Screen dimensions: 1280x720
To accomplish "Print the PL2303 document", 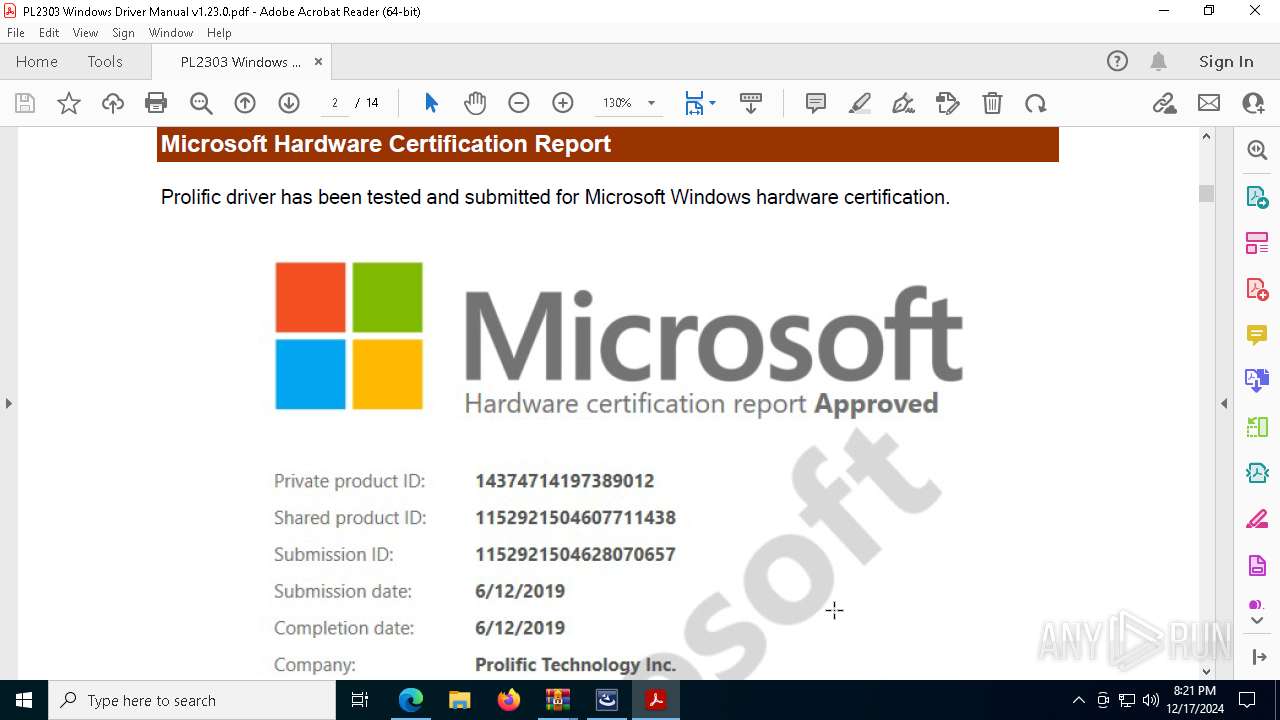I will click(156, 103).
